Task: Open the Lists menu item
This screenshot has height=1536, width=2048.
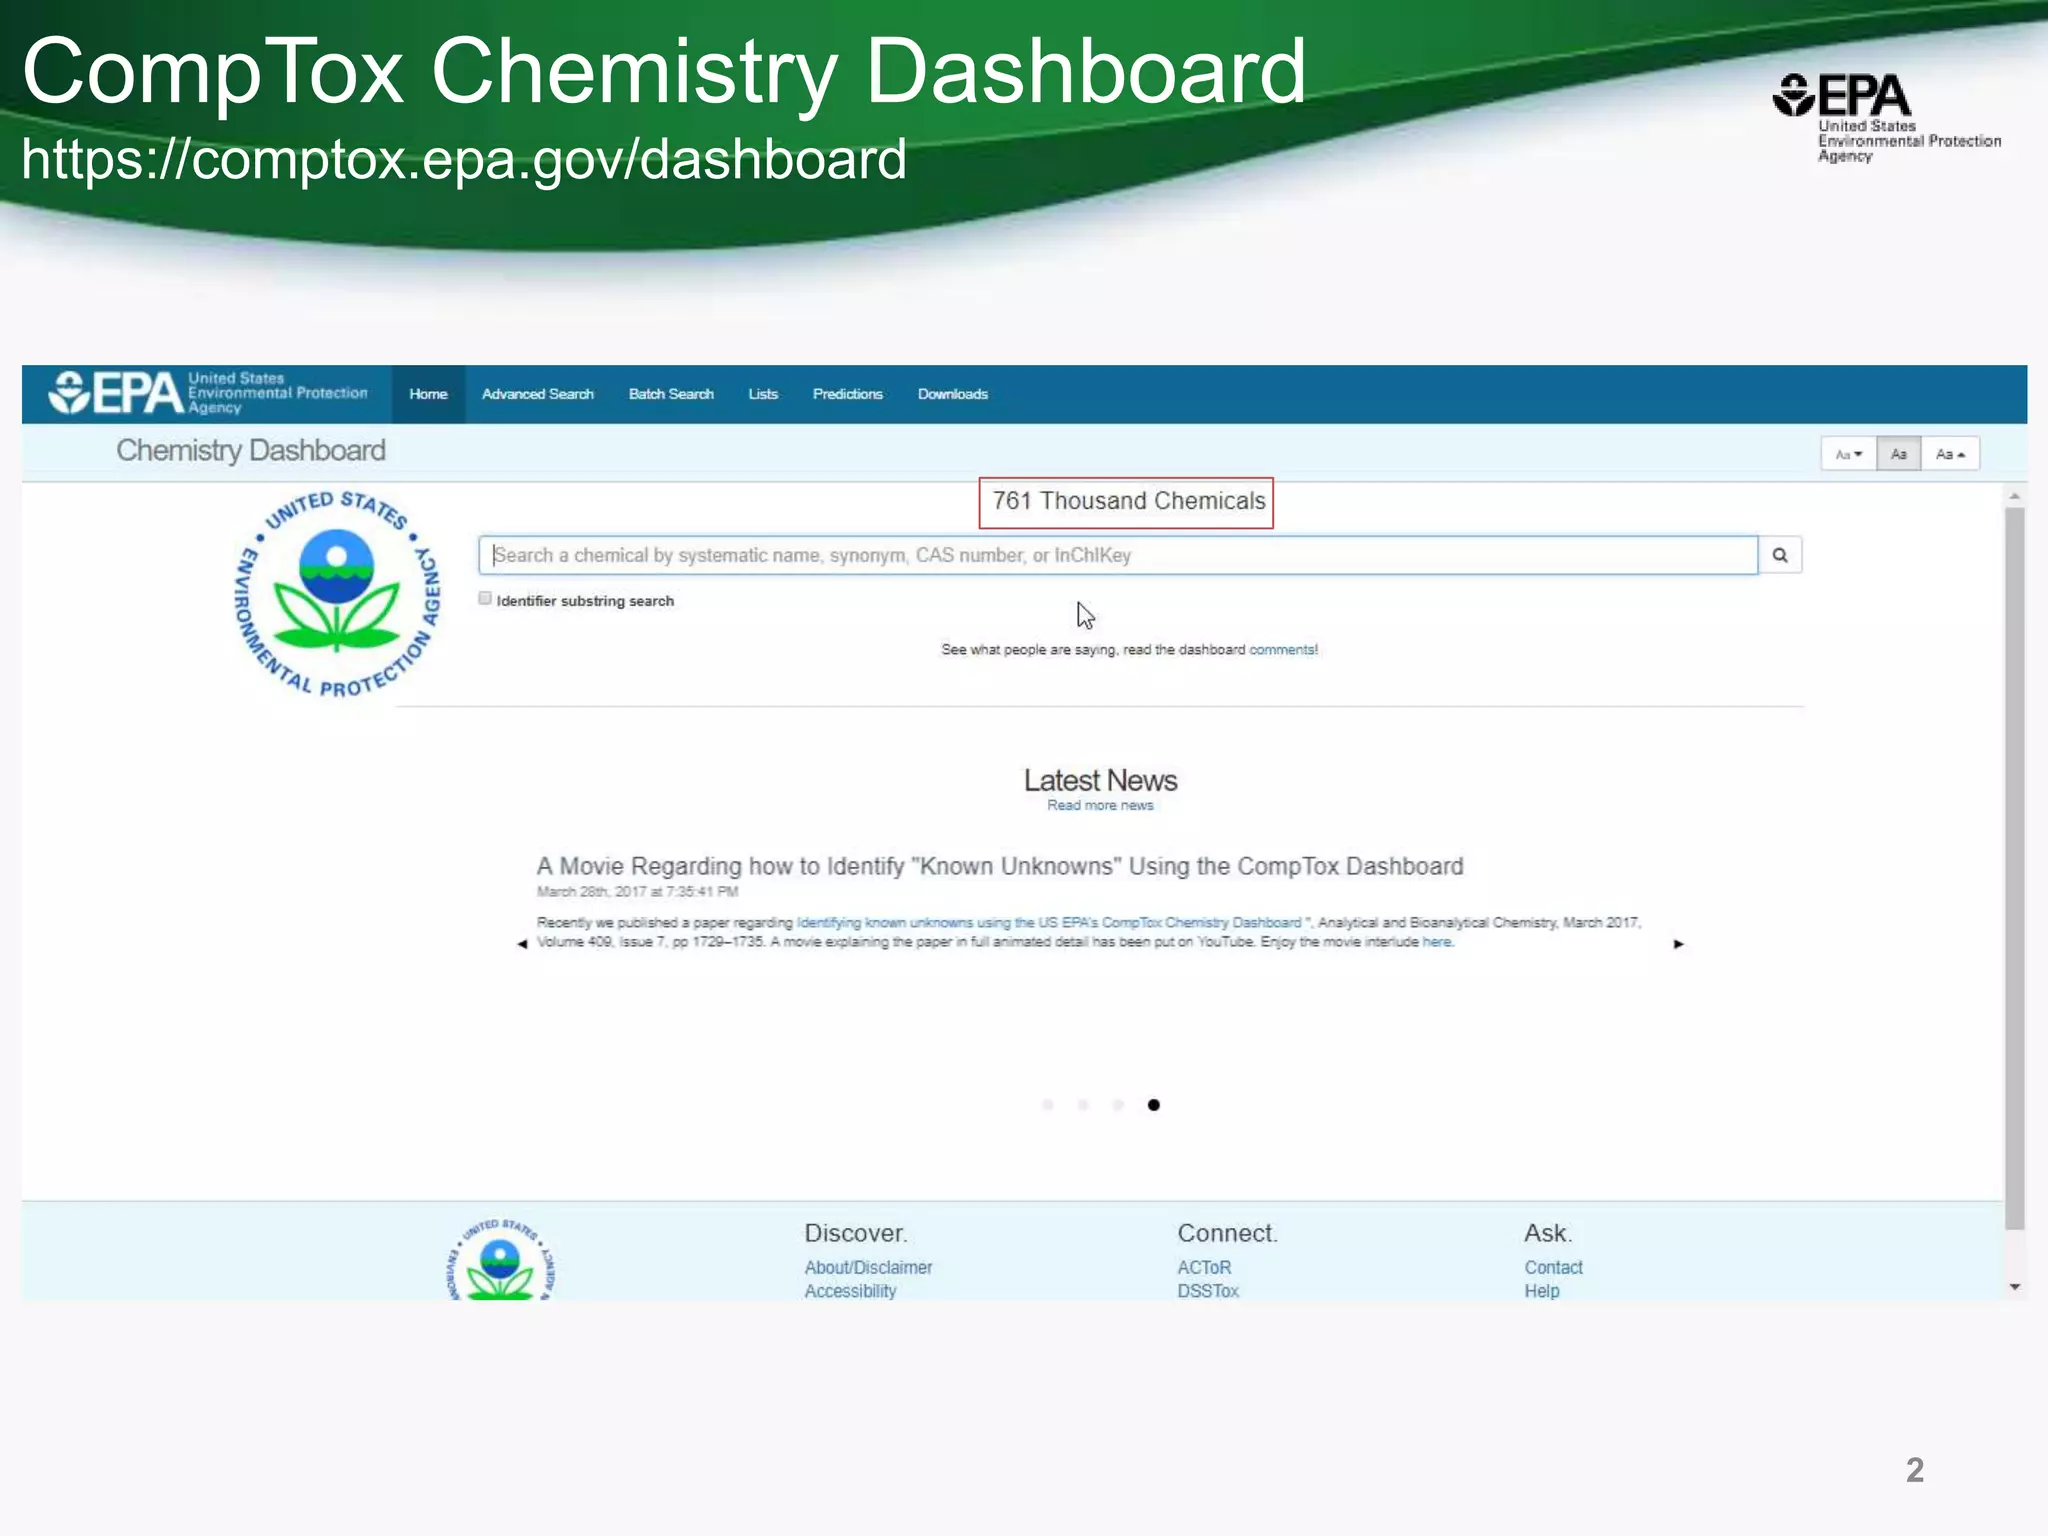Action: 763,394
